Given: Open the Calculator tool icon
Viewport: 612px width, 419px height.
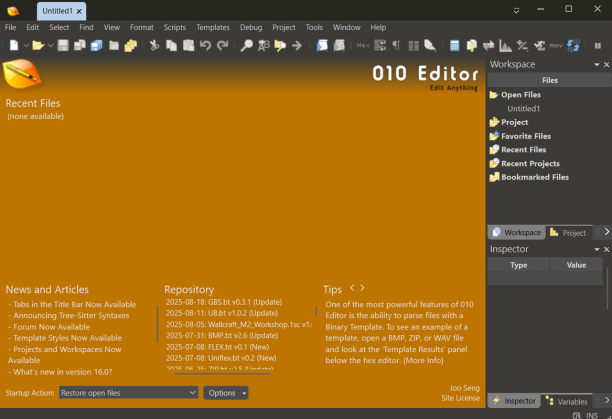Looking at the screenshot, I should click(x=454, y=46).
